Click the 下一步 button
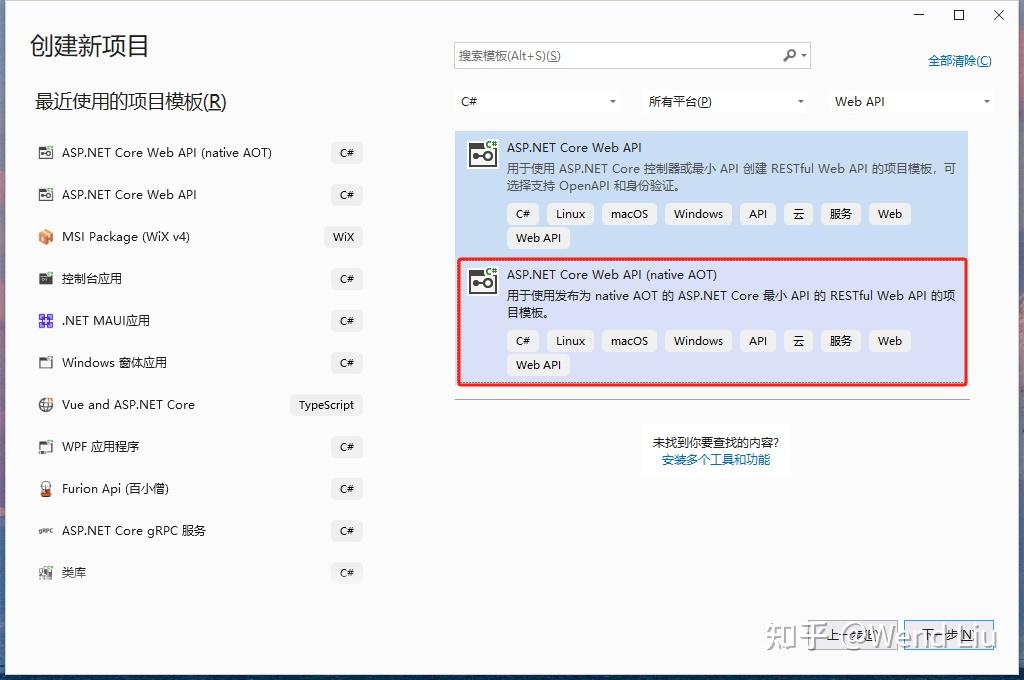 946,634
